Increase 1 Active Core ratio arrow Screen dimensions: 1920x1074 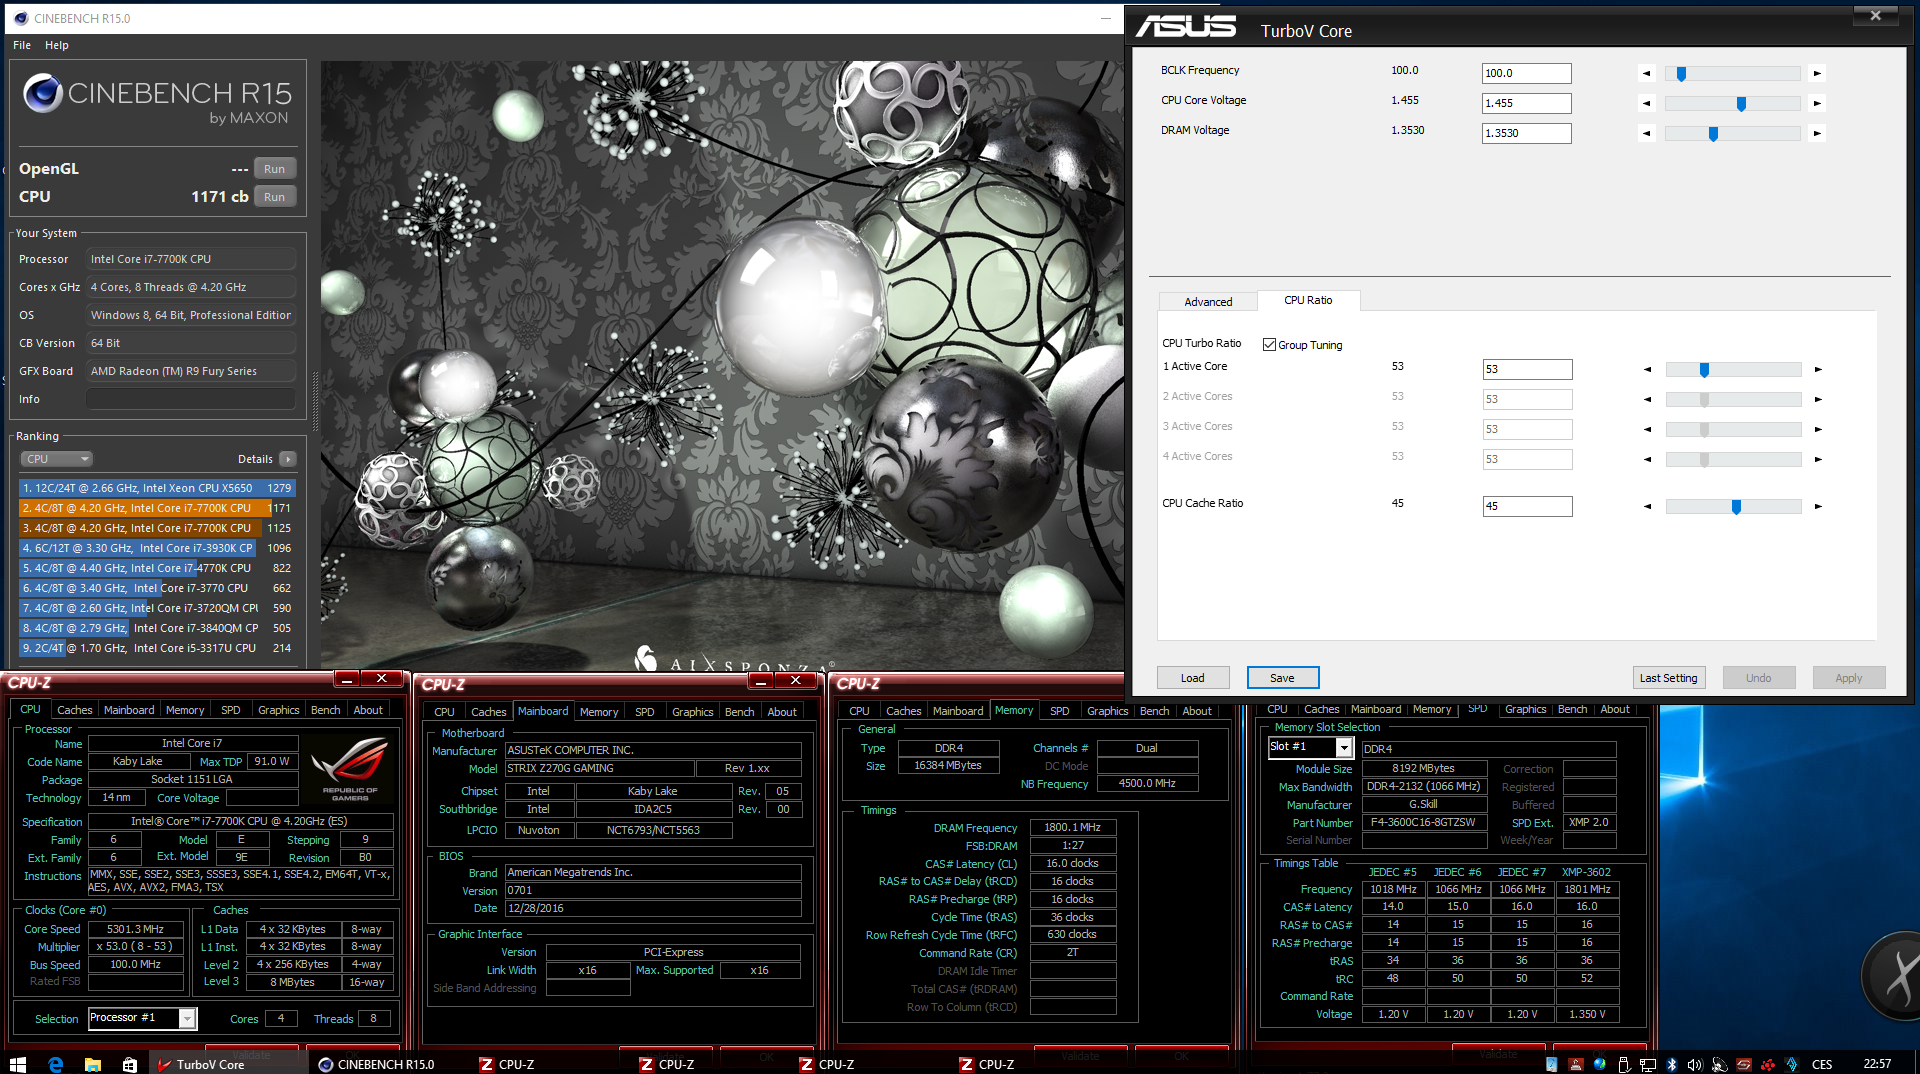click(x=1818, y=370)
